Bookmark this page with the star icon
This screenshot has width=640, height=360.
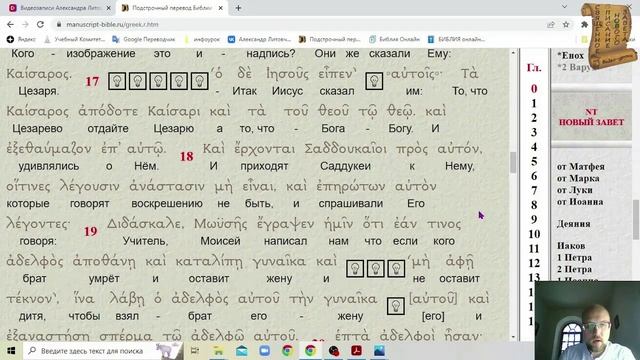point(566,24)
